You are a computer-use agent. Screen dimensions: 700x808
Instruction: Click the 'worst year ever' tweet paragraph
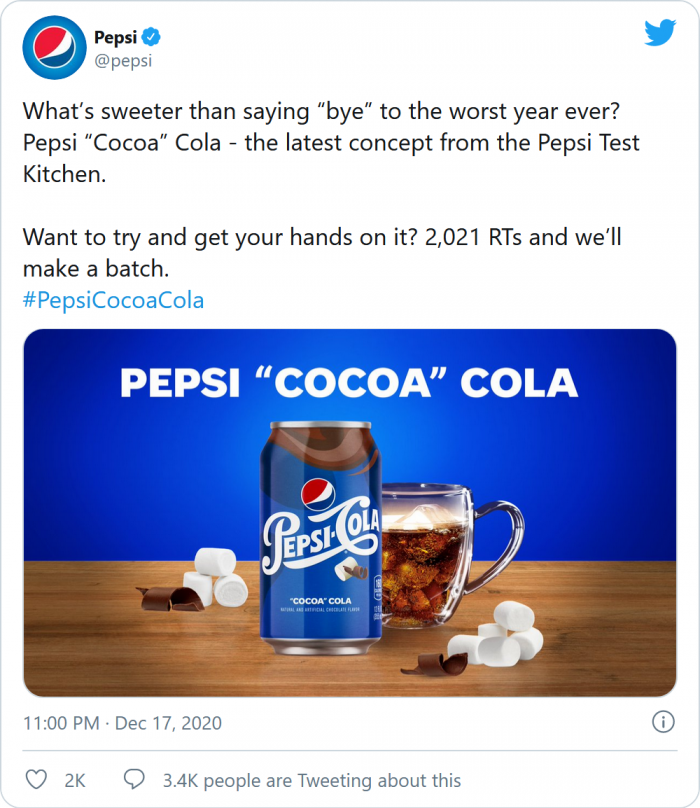330,143
